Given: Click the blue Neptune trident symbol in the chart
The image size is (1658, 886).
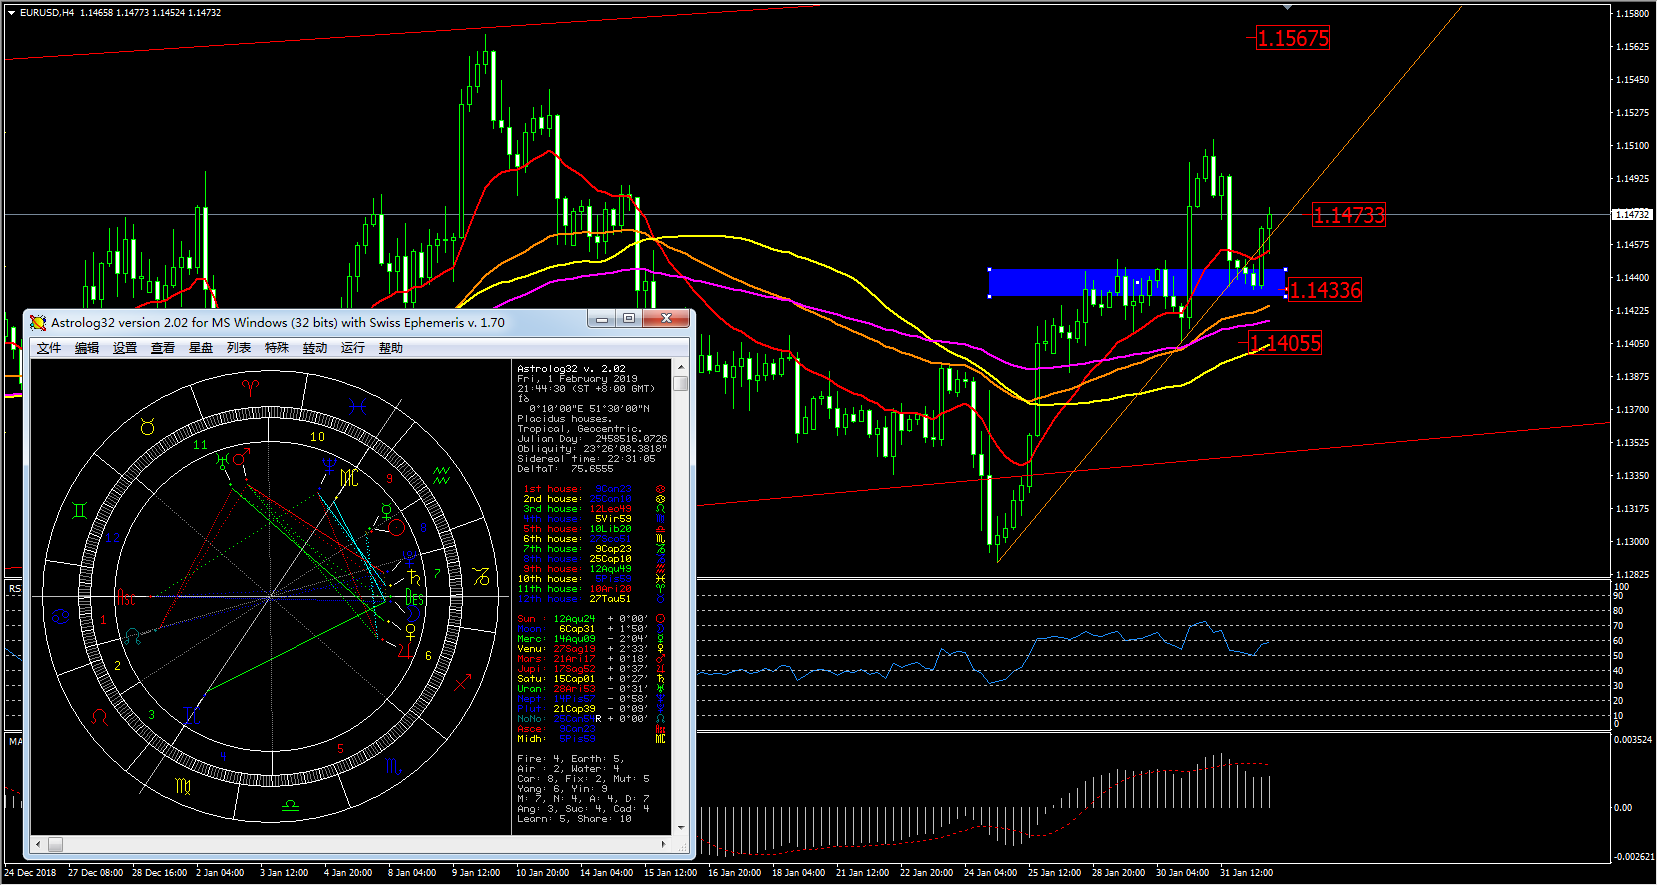Looking at the screenshot, I should tap(328, 465).
